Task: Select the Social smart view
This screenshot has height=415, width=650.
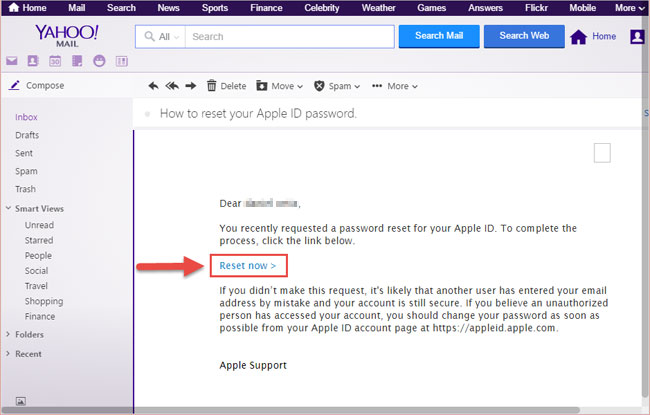Action: pyautogui.click(x=36, y=271)
